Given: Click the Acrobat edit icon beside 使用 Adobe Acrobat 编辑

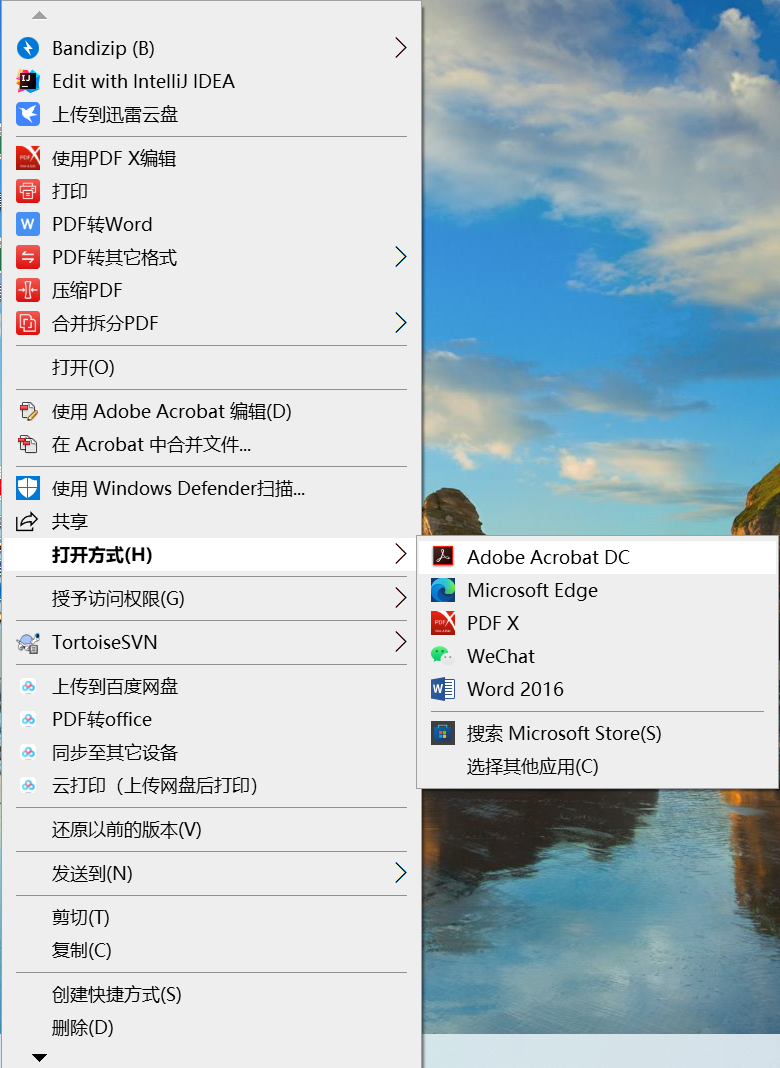Looking at the screenshot, I should 28,411.
